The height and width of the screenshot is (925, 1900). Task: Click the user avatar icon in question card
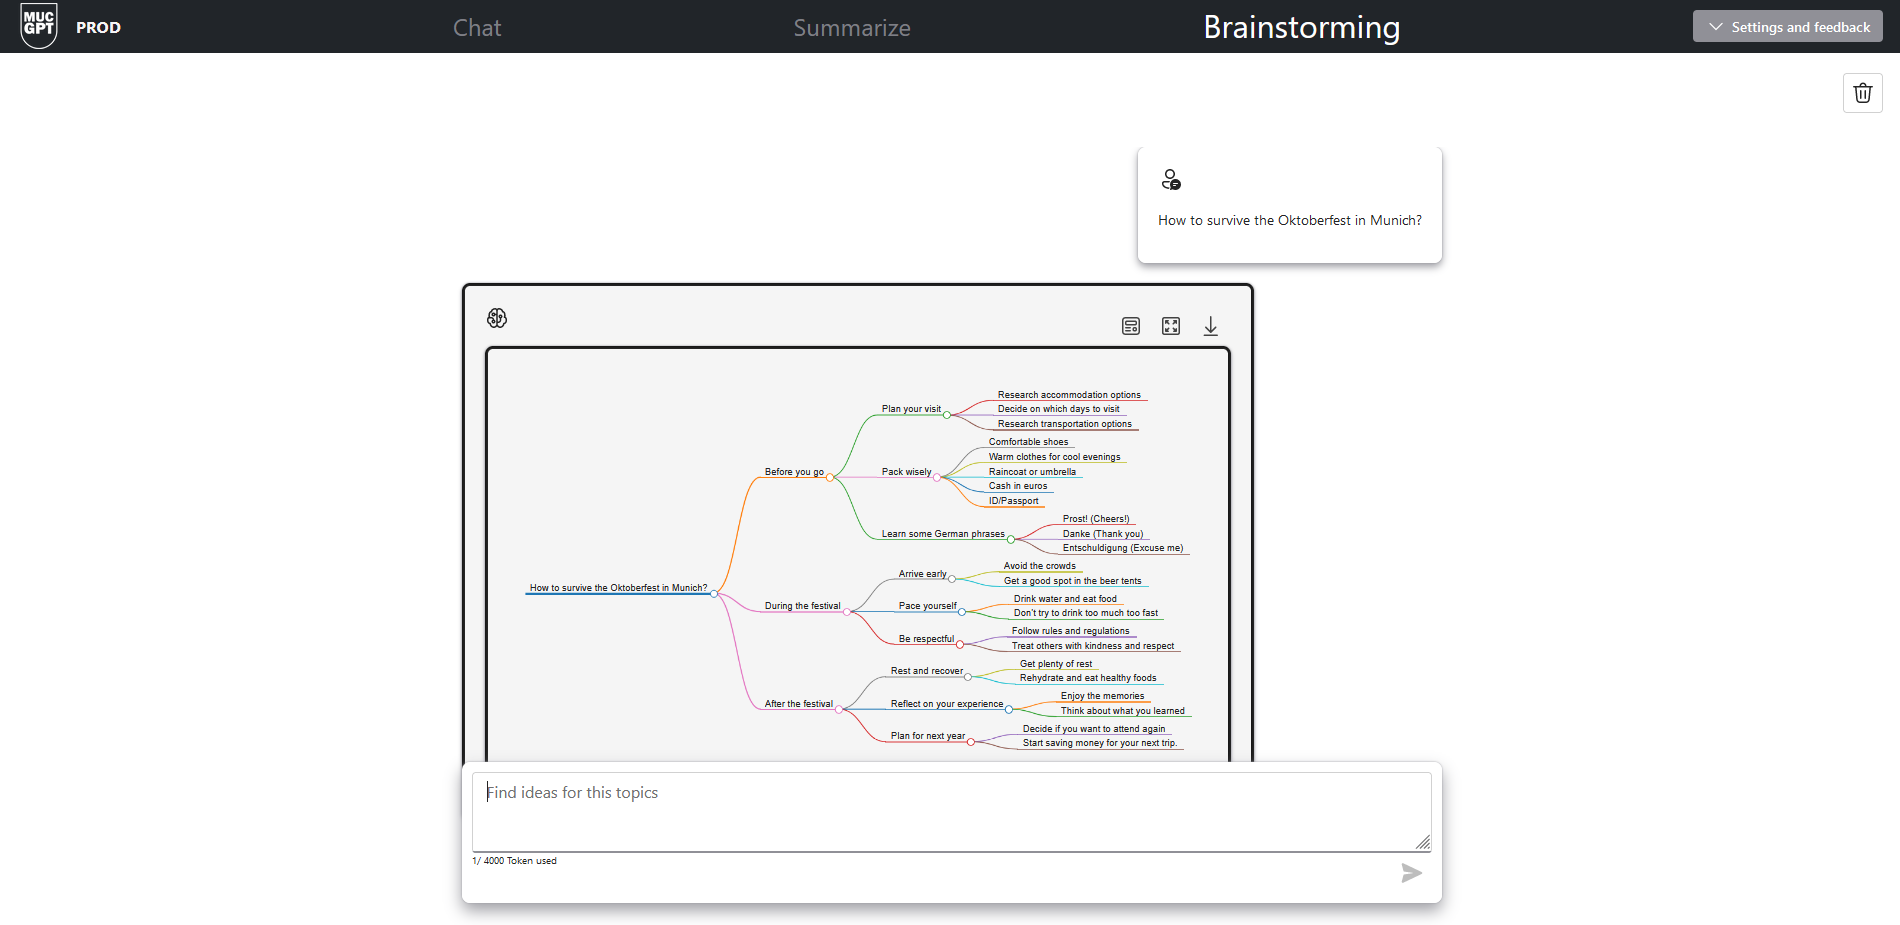point(1170,180)
